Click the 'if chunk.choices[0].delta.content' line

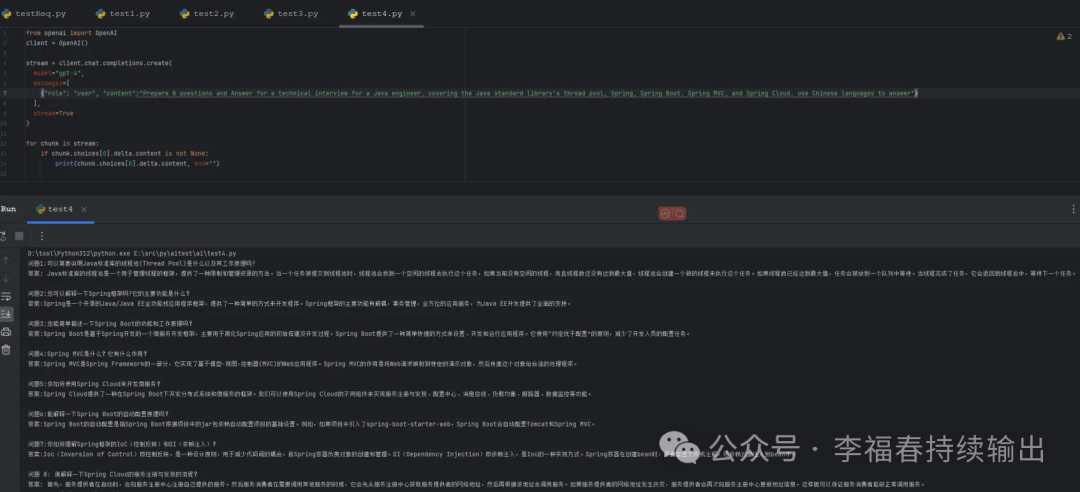124,153
